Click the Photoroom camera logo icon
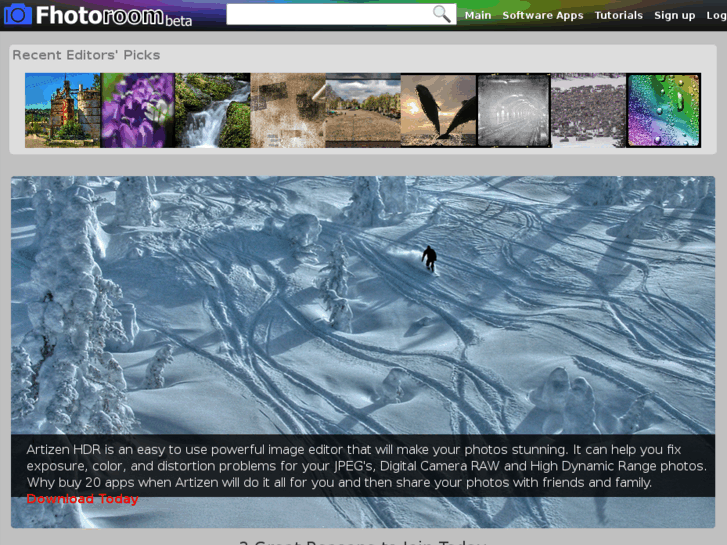 pyautogui.click(x=18, y=14)
